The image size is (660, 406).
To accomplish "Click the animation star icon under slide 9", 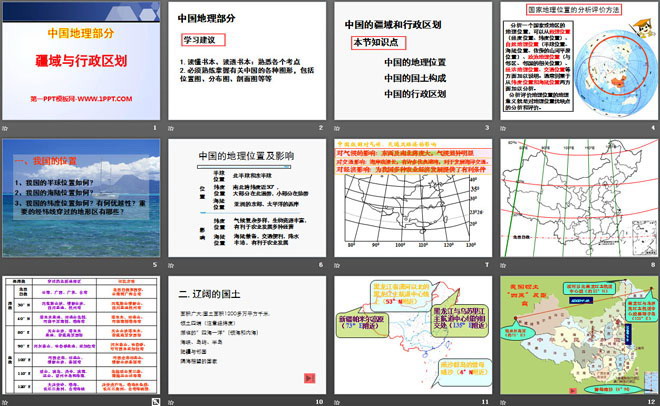I will [x=5, y=402].
